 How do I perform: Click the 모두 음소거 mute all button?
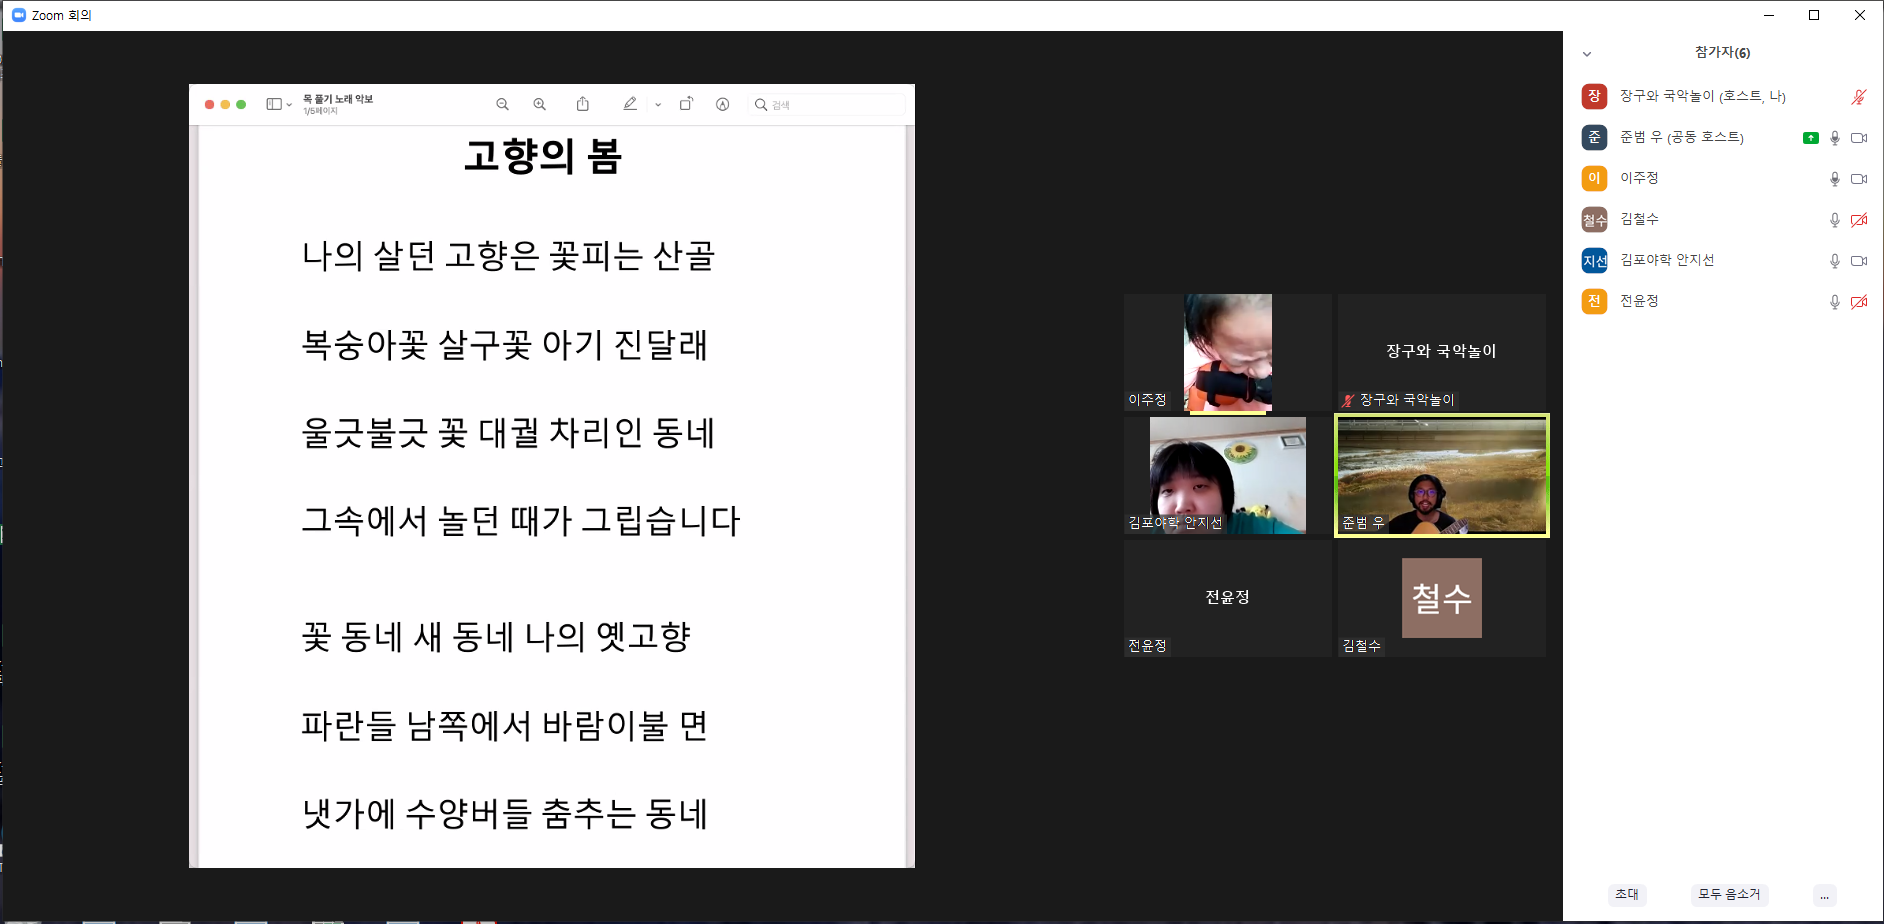[x=1729, y=895]
